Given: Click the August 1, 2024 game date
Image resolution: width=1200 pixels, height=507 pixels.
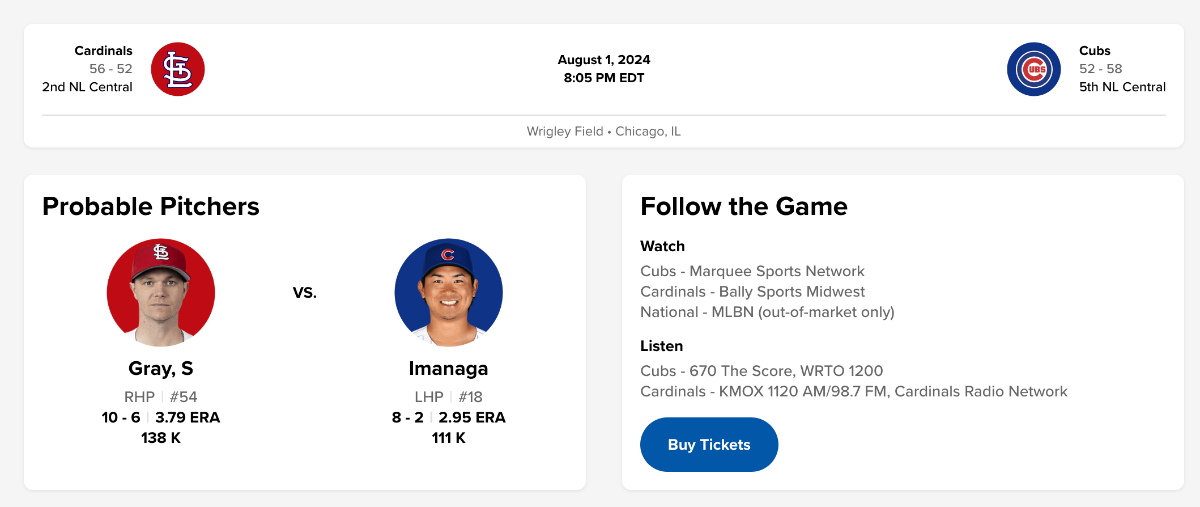Looking at the screenshot, I should click(x=603, y=60).
